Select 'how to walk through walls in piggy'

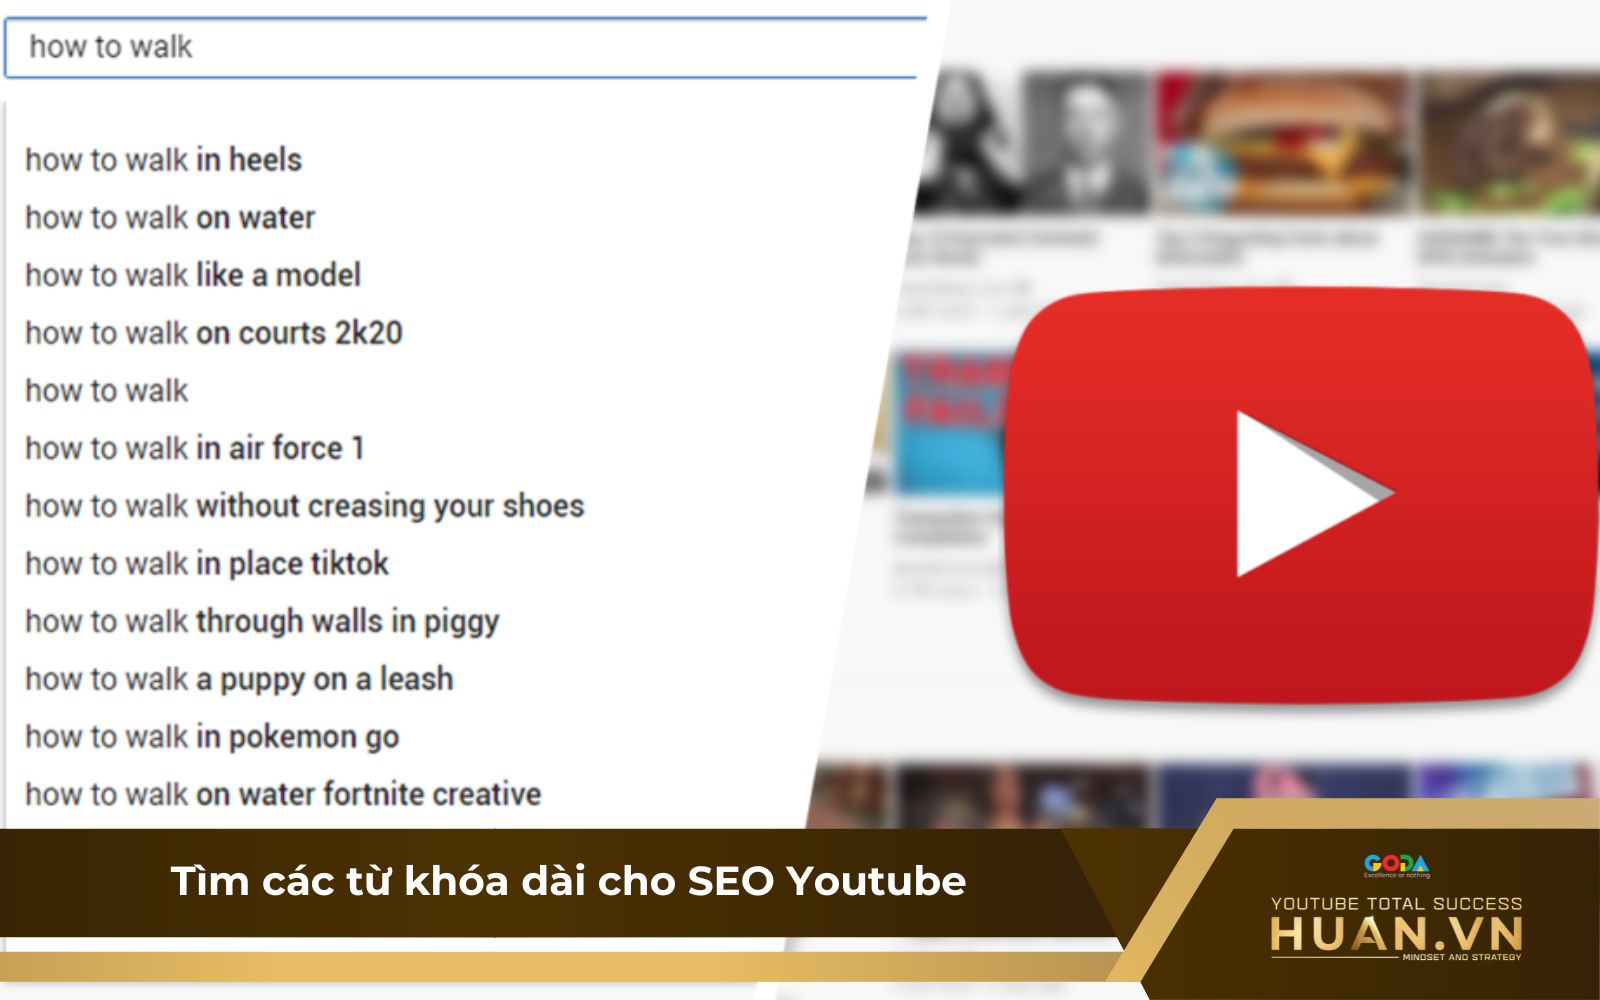click(262, 621)
